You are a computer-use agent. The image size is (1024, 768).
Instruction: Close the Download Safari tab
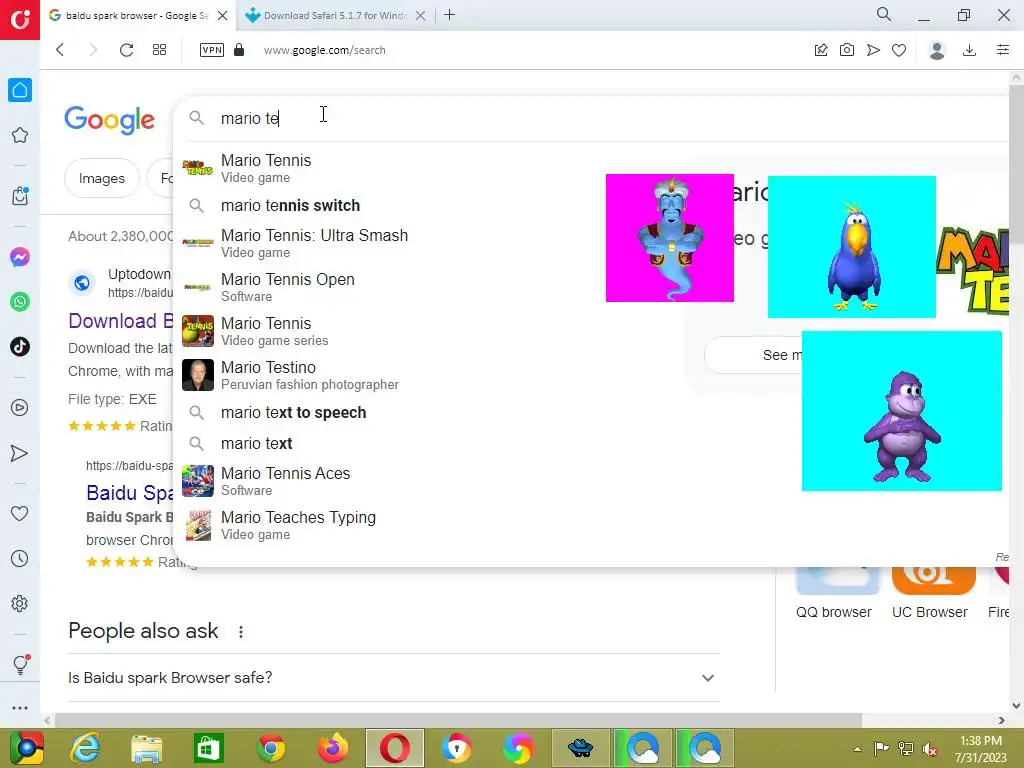421,15
